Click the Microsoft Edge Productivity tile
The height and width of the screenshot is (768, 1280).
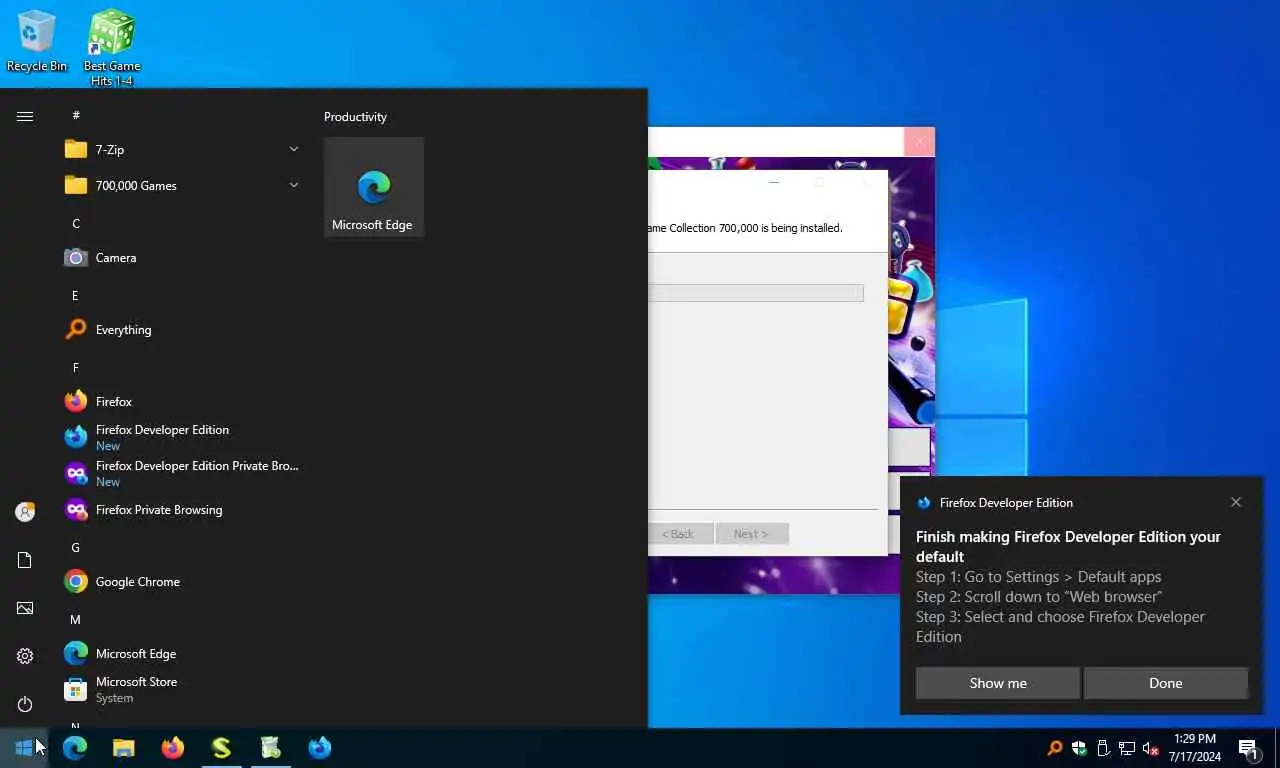tap(374, 187)
